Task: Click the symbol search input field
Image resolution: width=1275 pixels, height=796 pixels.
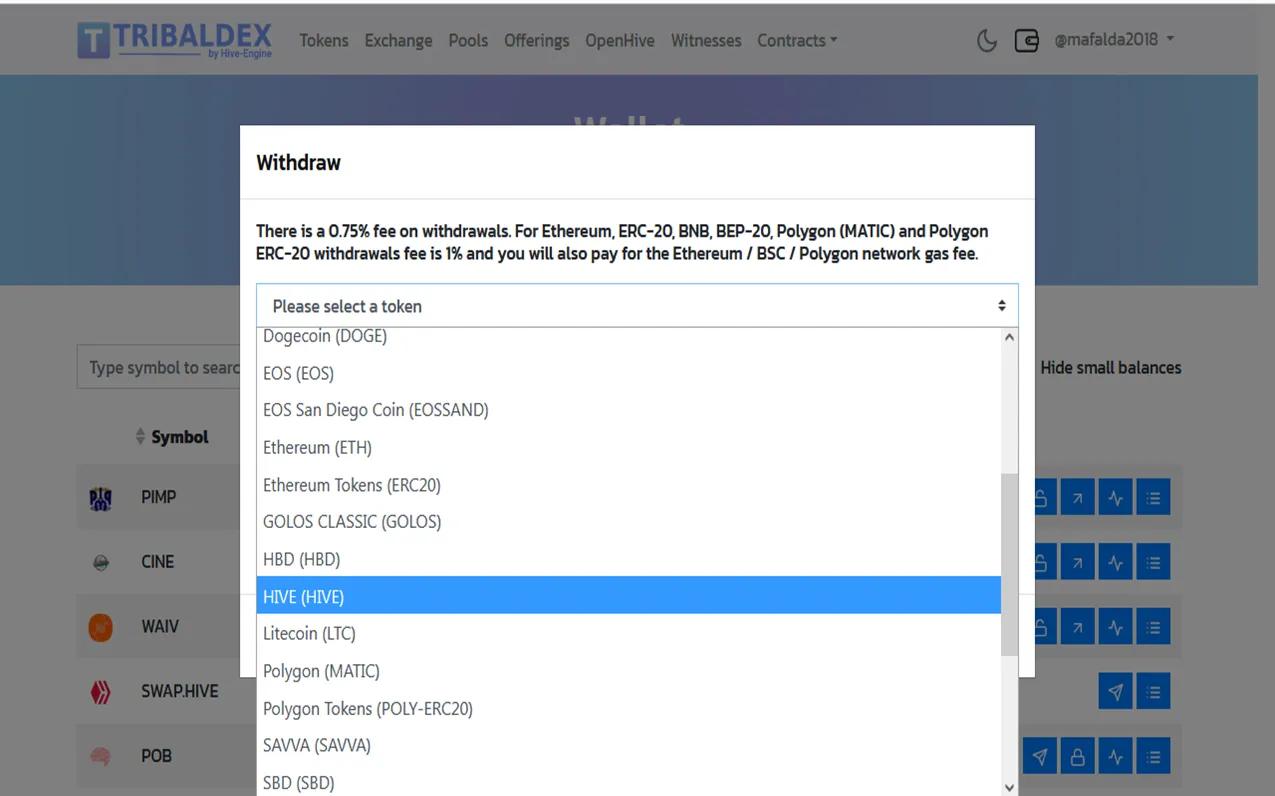Action: [x=160, y=368]
